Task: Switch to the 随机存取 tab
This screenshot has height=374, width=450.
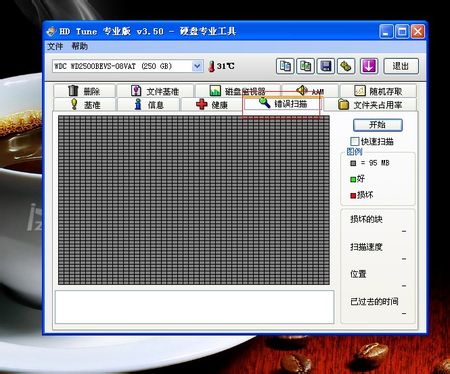Action: coord(378,91)
